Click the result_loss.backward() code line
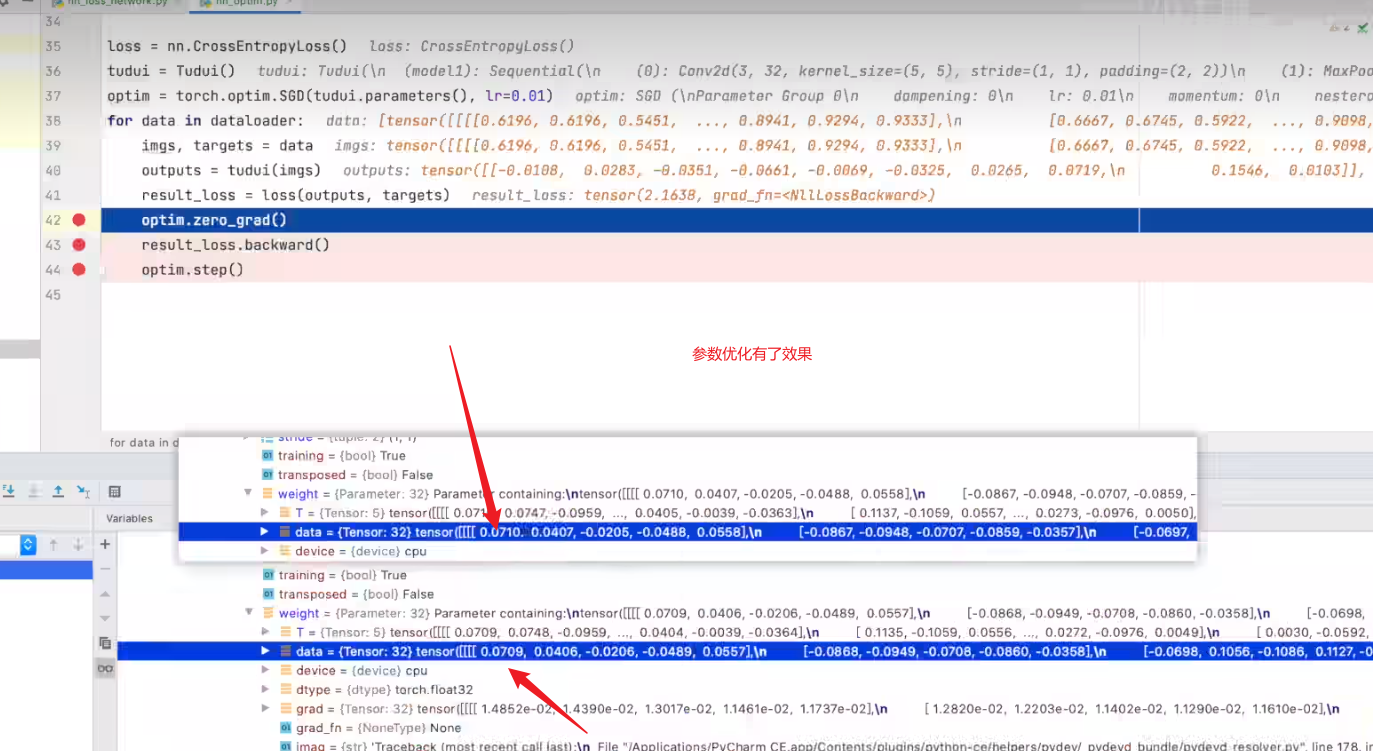Screen dimensions: 1373x751 tap(235, 245)
